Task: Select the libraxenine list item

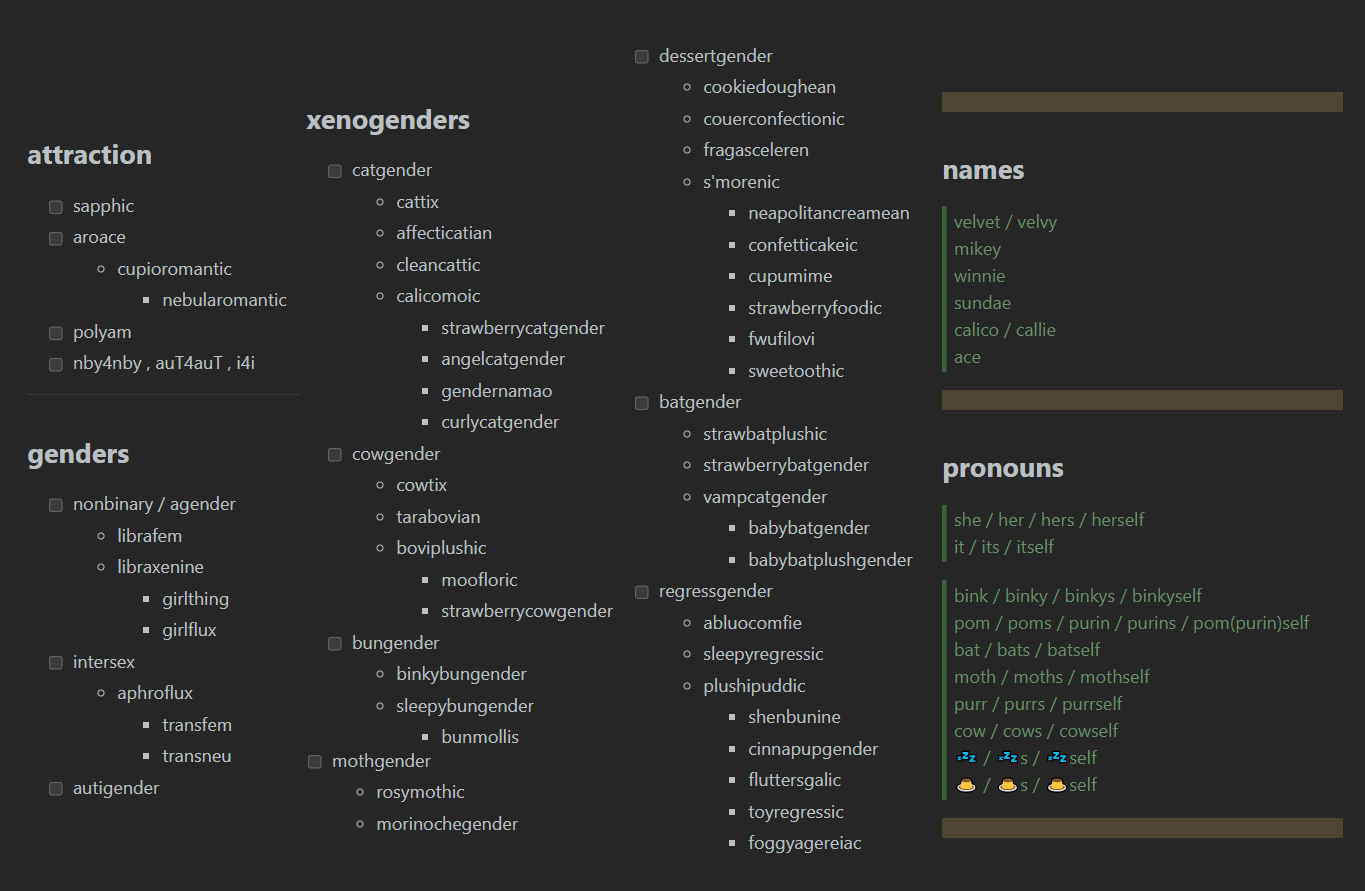Action: [160, 567]
